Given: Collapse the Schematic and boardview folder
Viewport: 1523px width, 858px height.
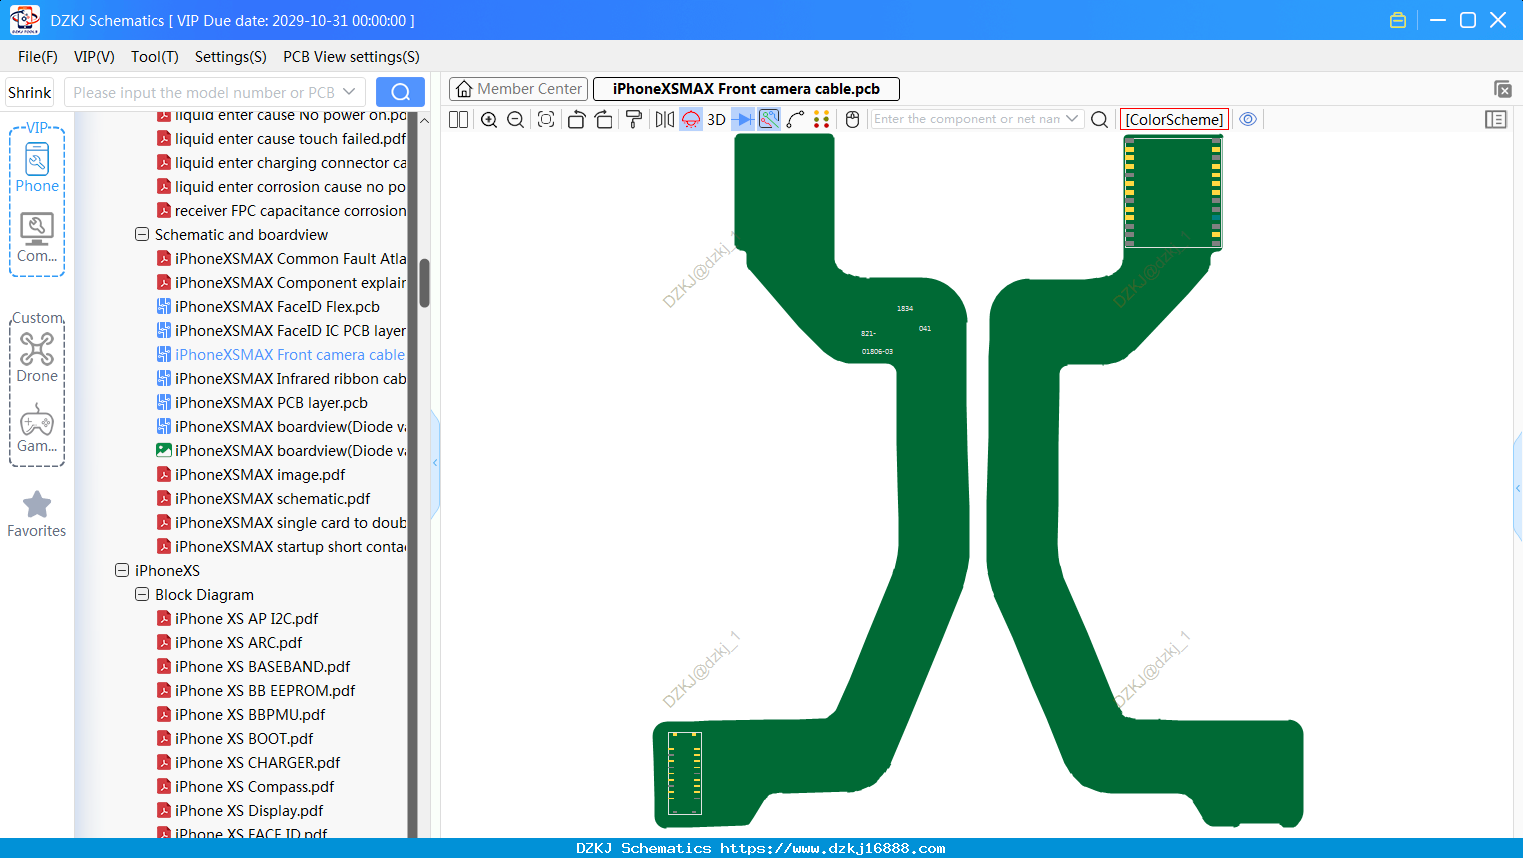Looking at the screenshot, I should coord(142,234).
